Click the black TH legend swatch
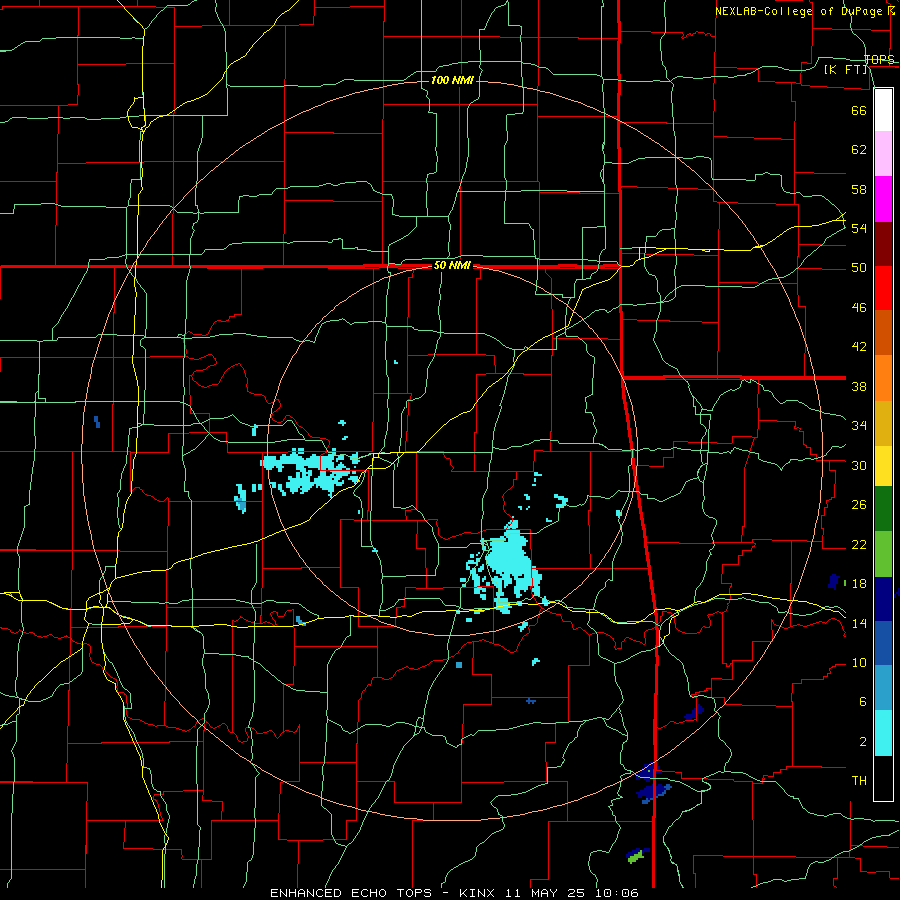The width and height of the screenshot is (900, 900). [883, 778]
